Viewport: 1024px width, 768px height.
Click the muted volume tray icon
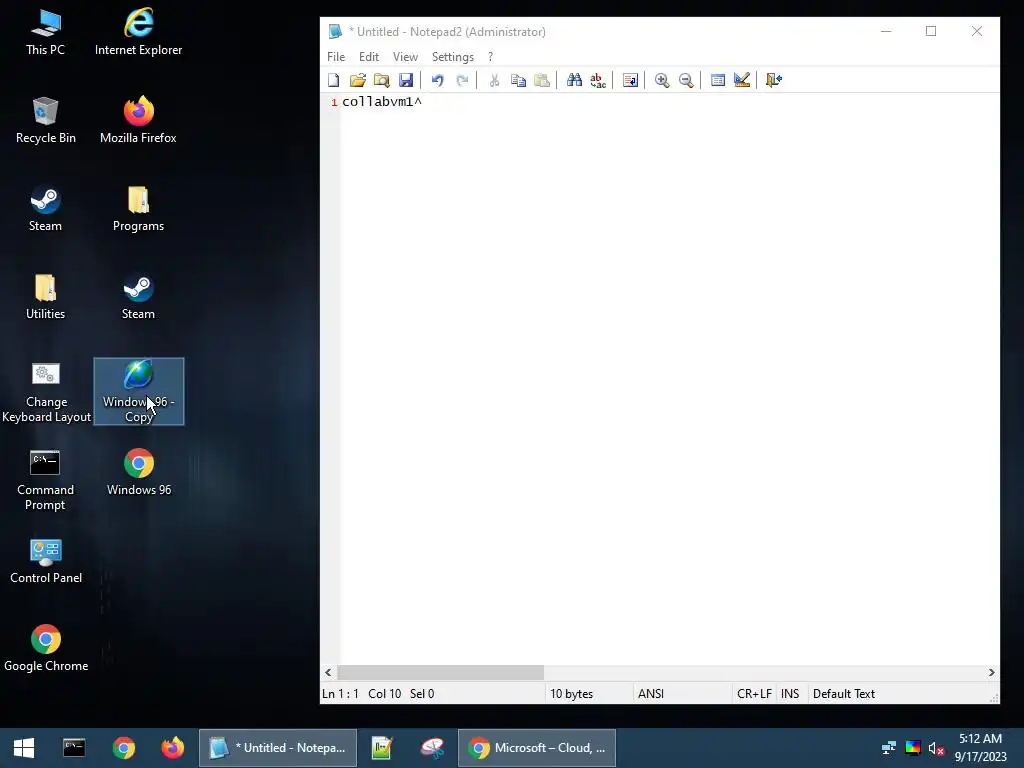tap(936, 748)
